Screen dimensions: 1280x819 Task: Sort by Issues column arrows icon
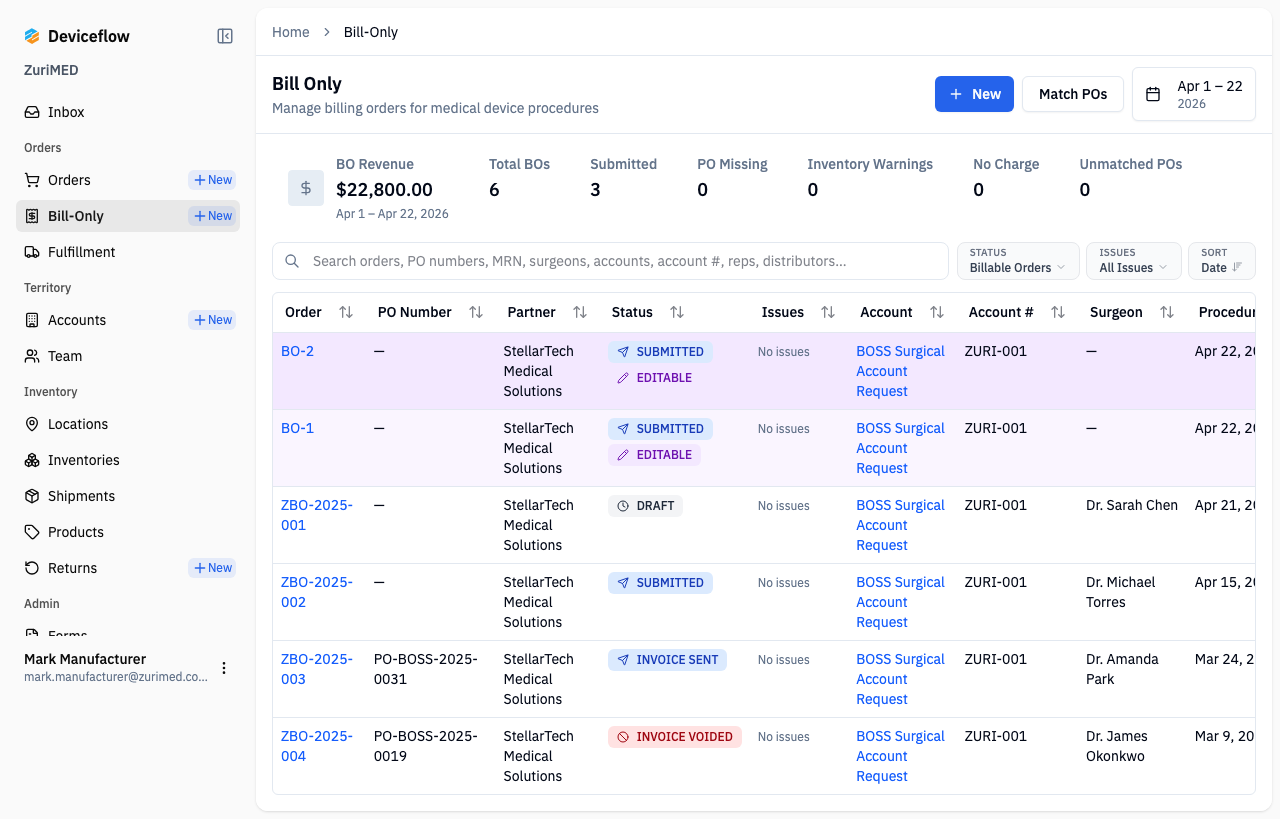828,312
